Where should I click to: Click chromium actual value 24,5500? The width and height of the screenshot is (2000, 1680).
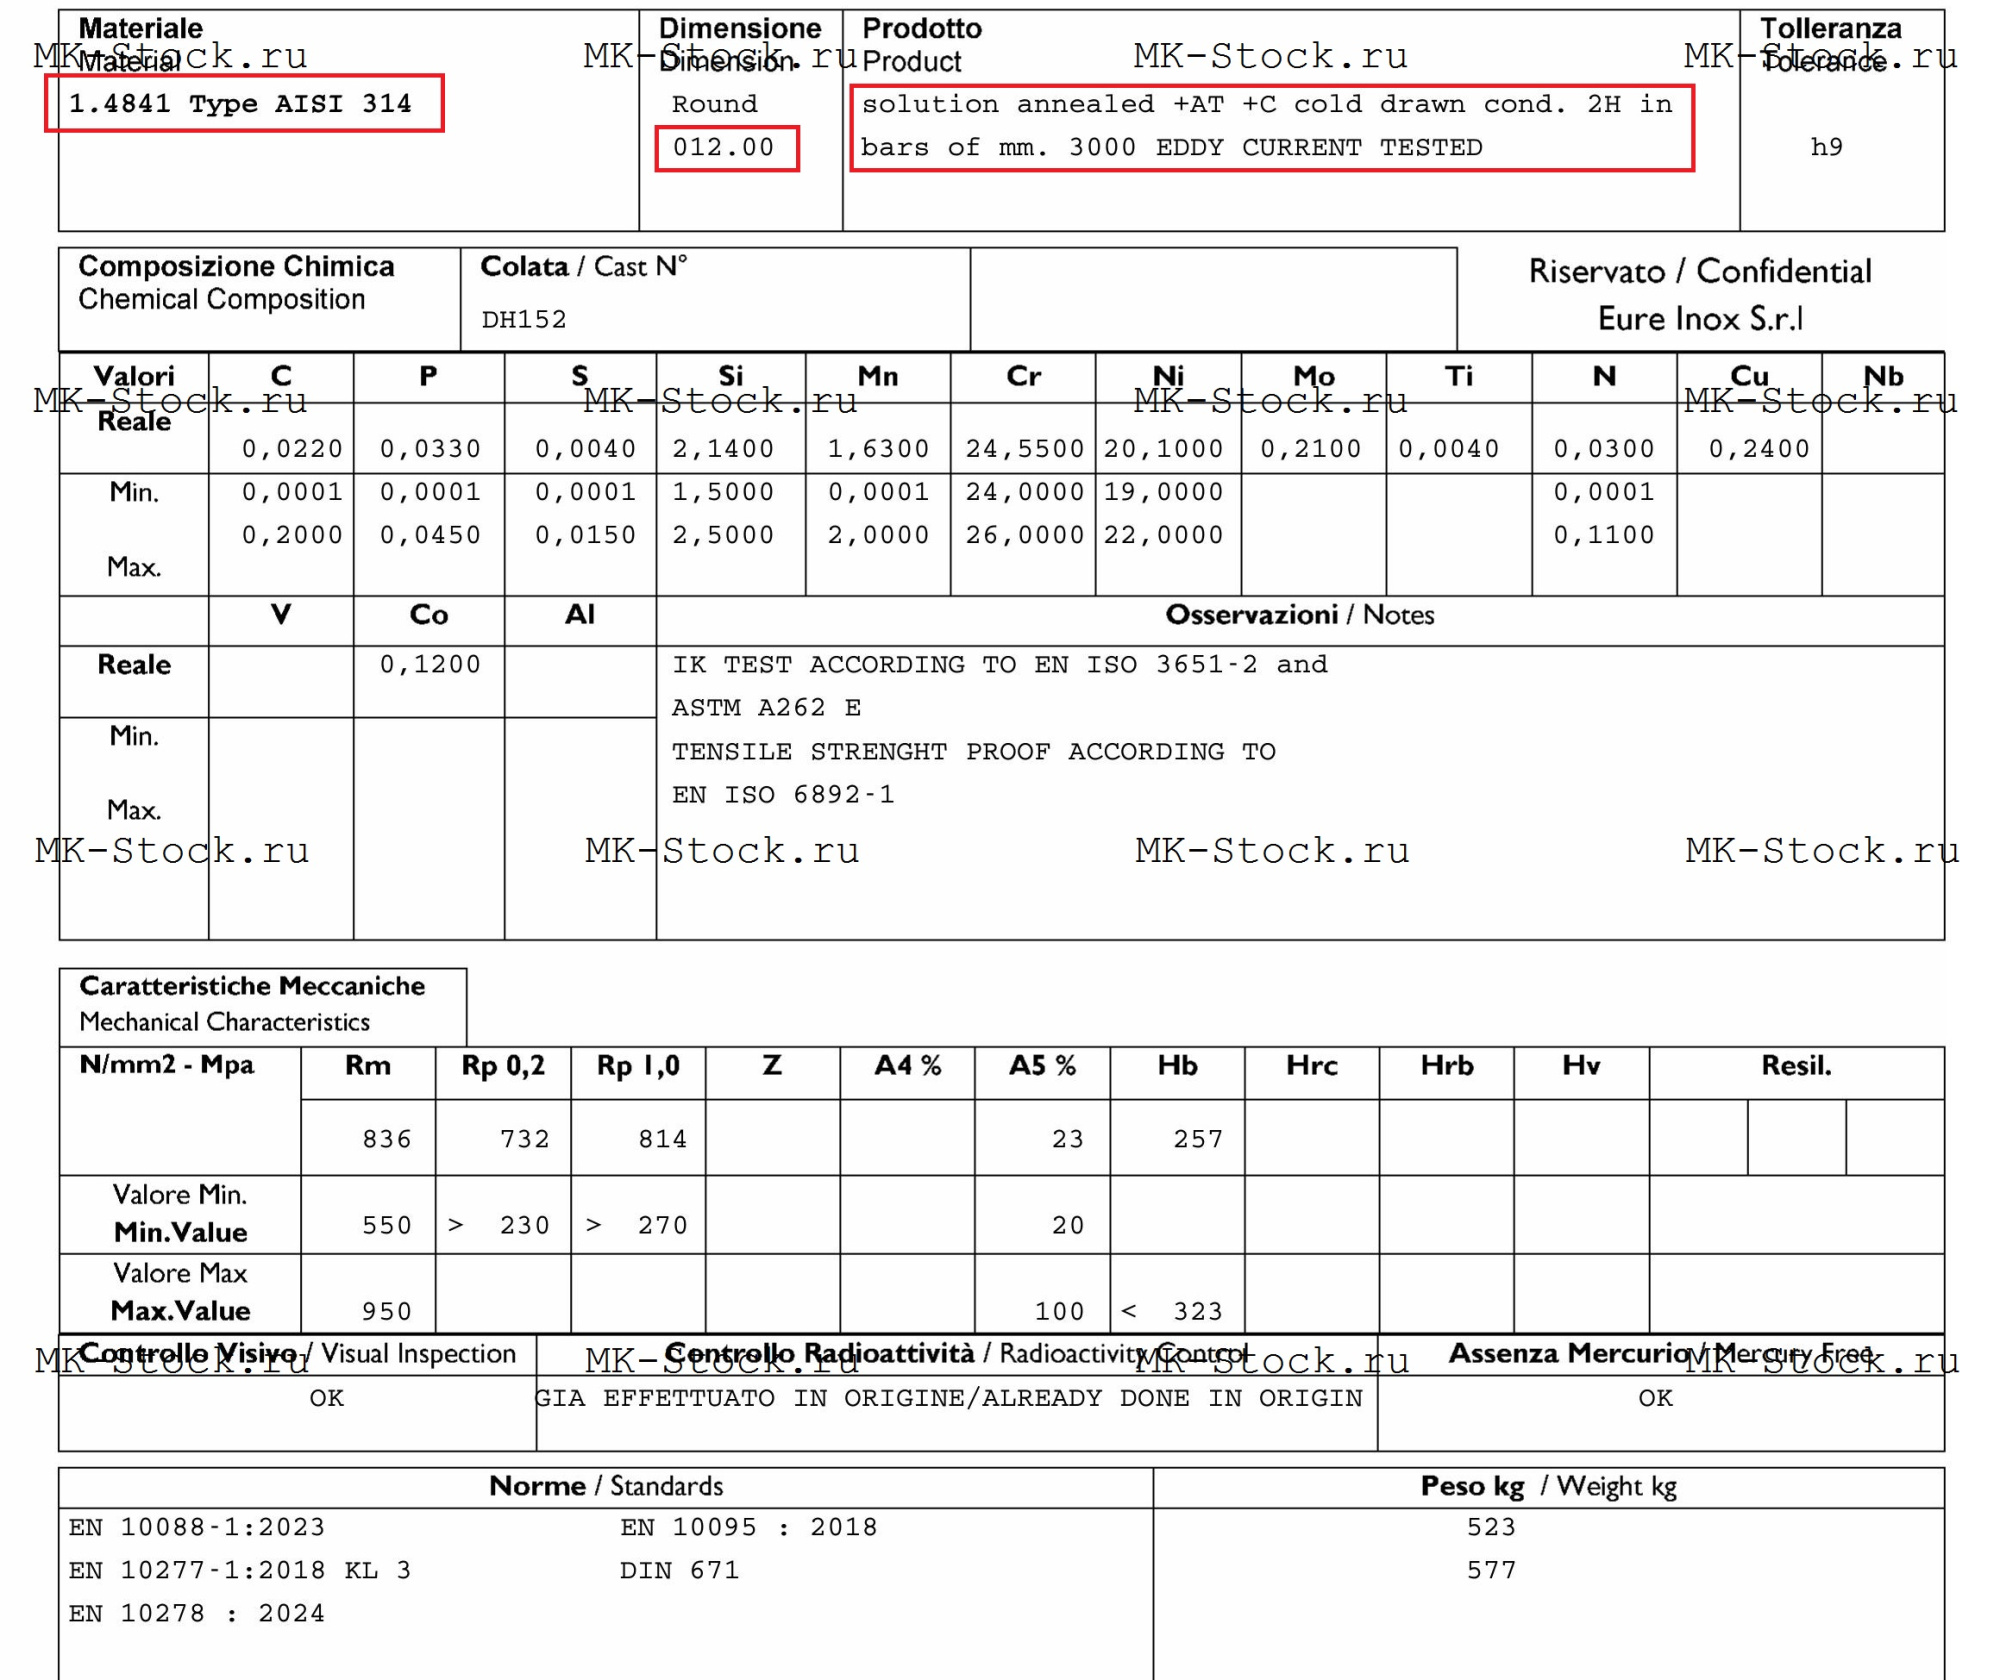pos(1025,449)
